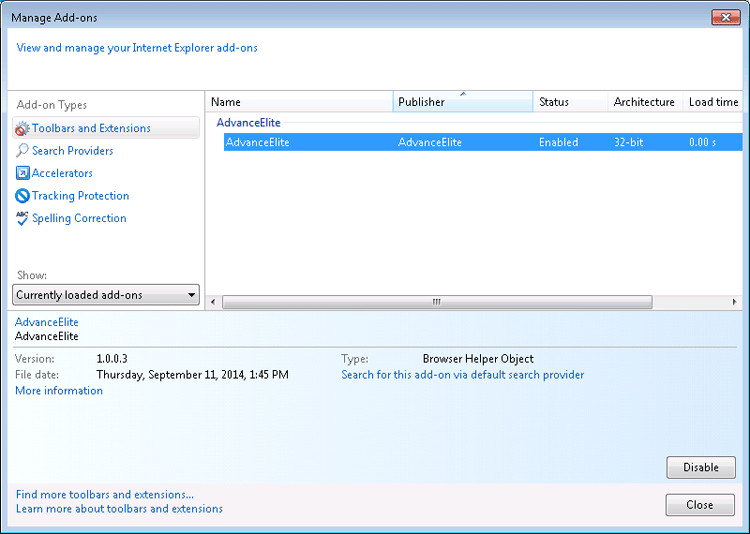Click the Spelling Correction ABC icon

[x=22, y=219]
